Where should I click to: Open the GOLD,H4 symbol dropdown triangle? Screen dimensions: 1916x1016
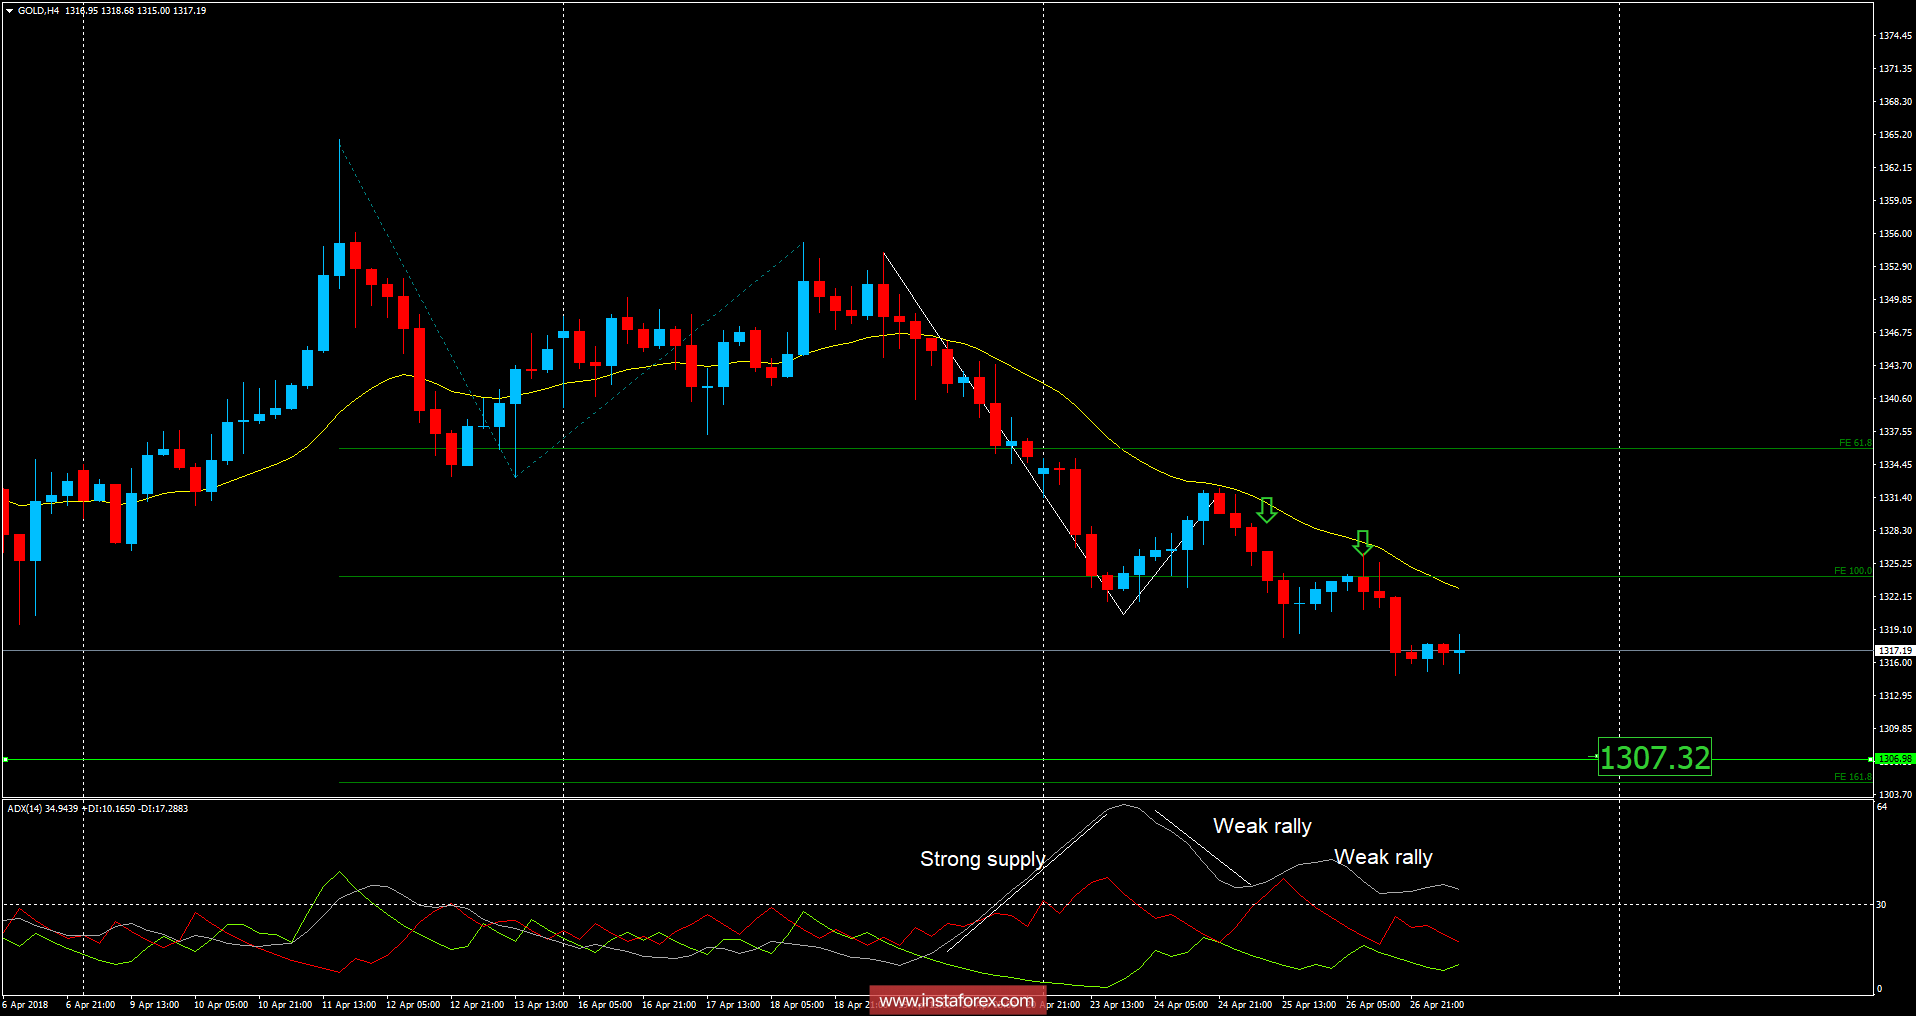click(7, 10)
